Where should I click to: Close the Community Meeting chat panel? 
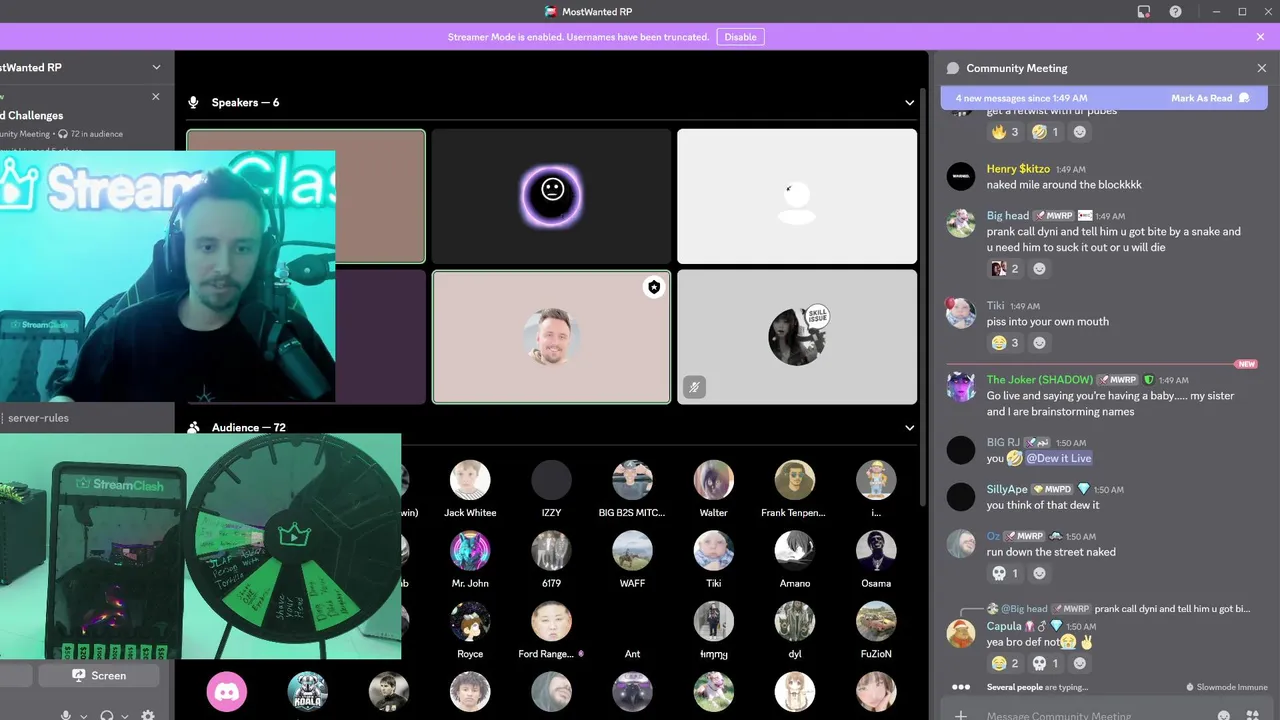click(1261, 68)
